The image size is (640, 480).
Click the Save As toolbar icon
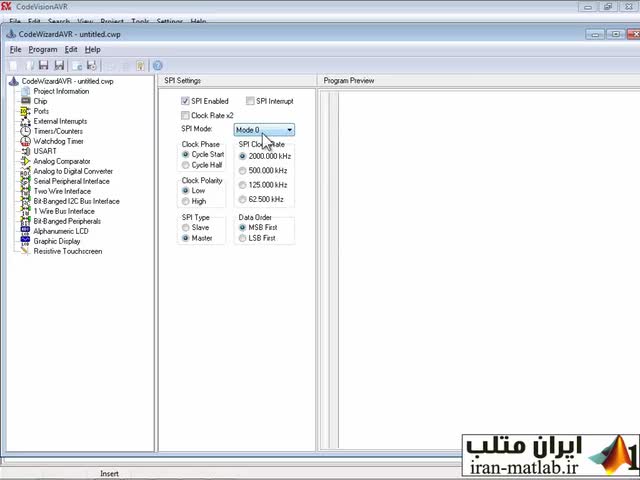(60, 65)
